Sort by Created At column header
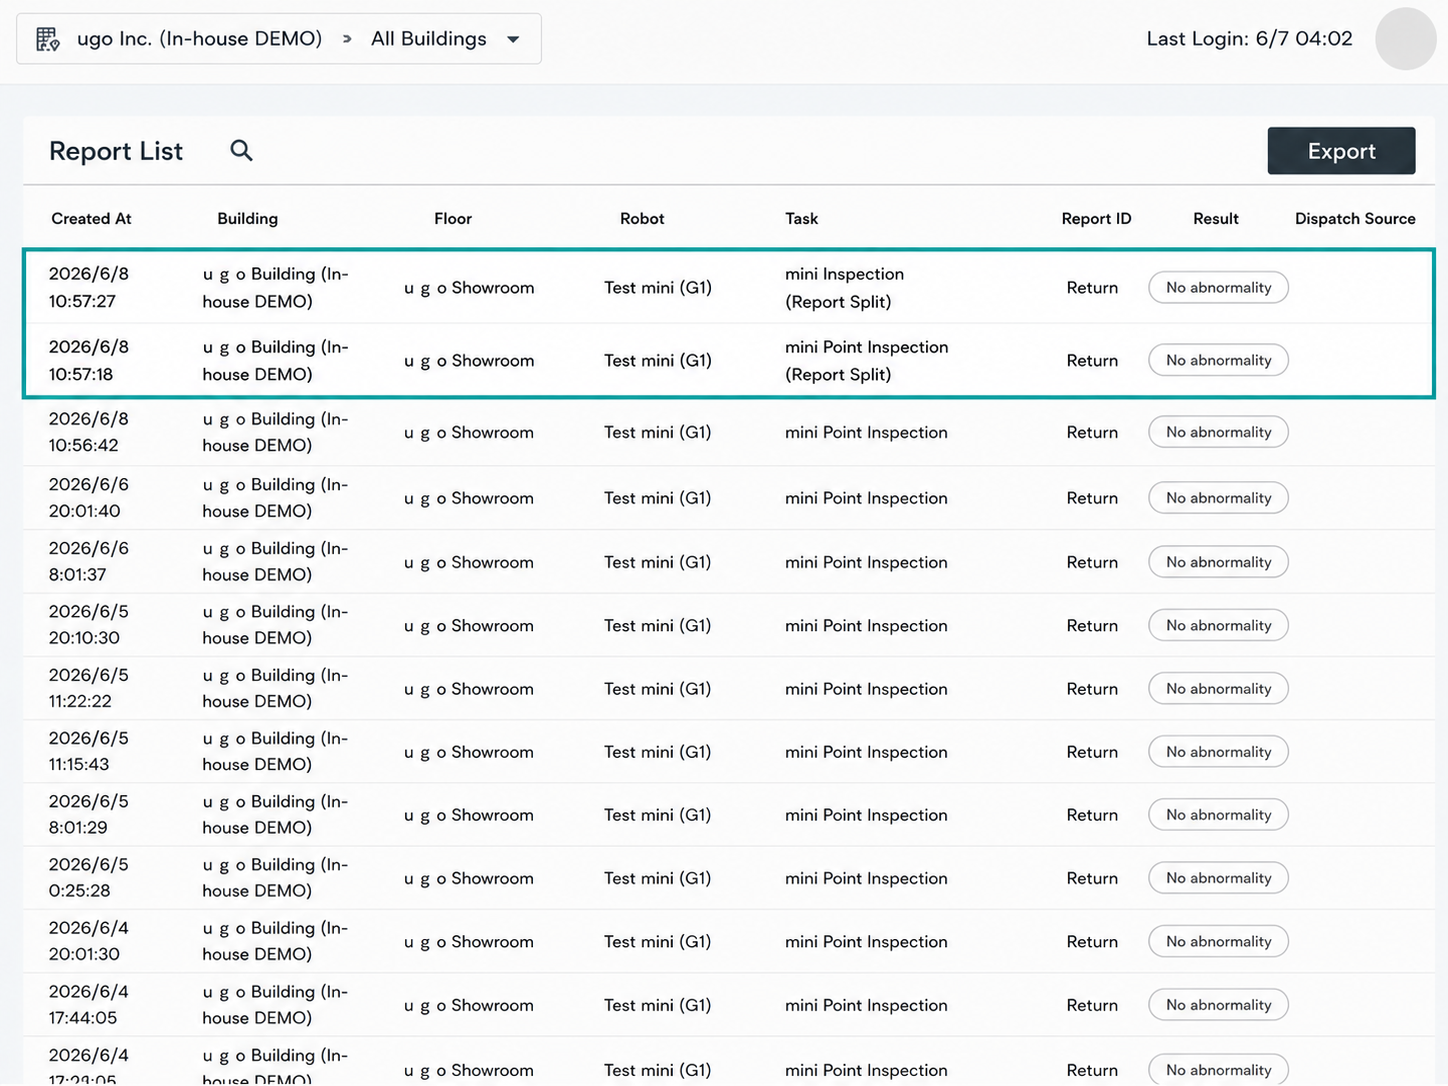The height and width of the screenshot is (1086, 1448). click(x=91, y=218)
